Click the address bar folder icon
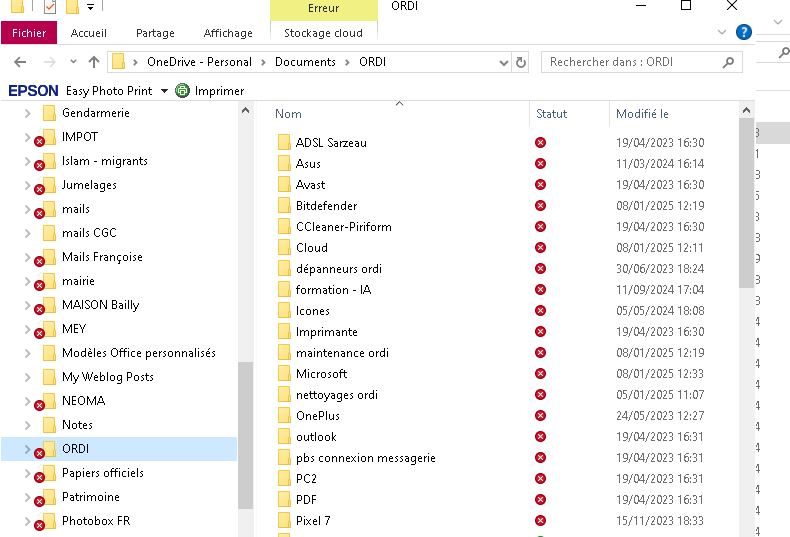The image size is (790, 537). (118, 62)
